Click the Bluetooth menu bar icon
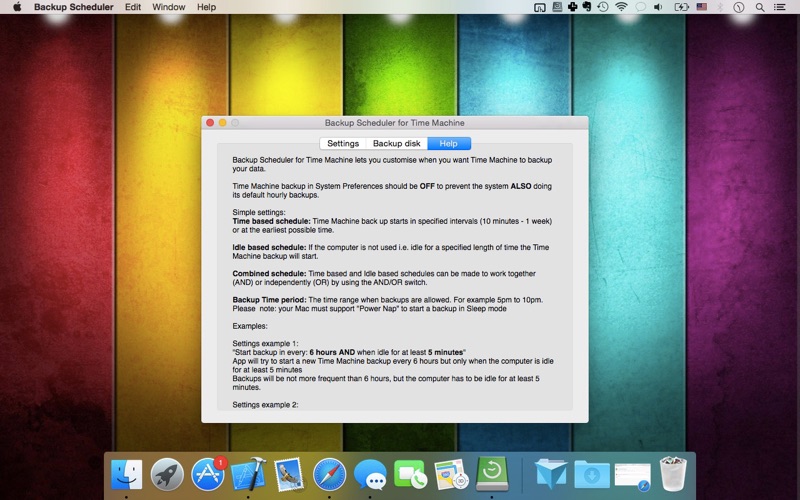The height and width of the screenshot is (500, 800). [x=720, y=7]
